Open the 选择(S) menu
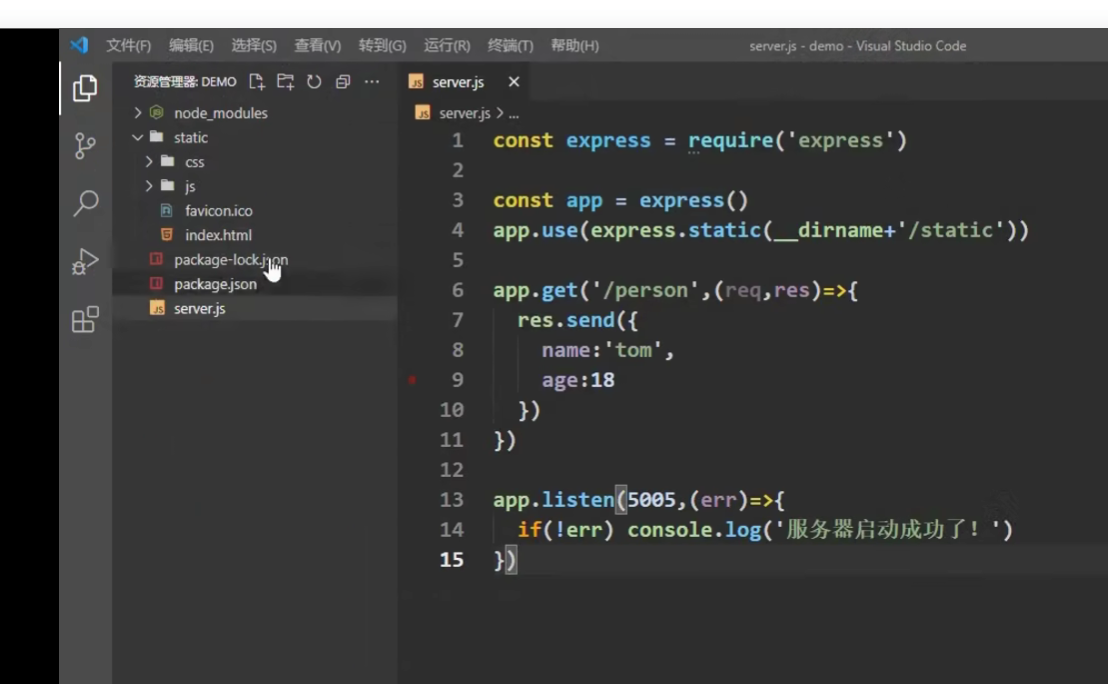Image resolution: width=1108 pixels, height=684 pixels. pos(254,46)
